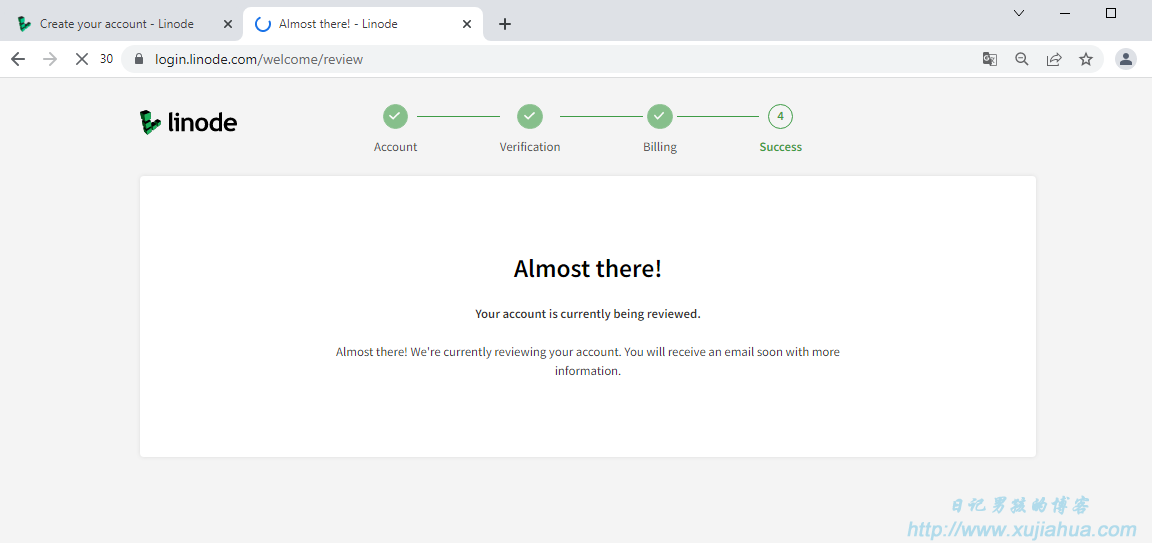The width and height of the screenshot is (1152, 543).
Task: Click the share page icon
Action: 1054,60
